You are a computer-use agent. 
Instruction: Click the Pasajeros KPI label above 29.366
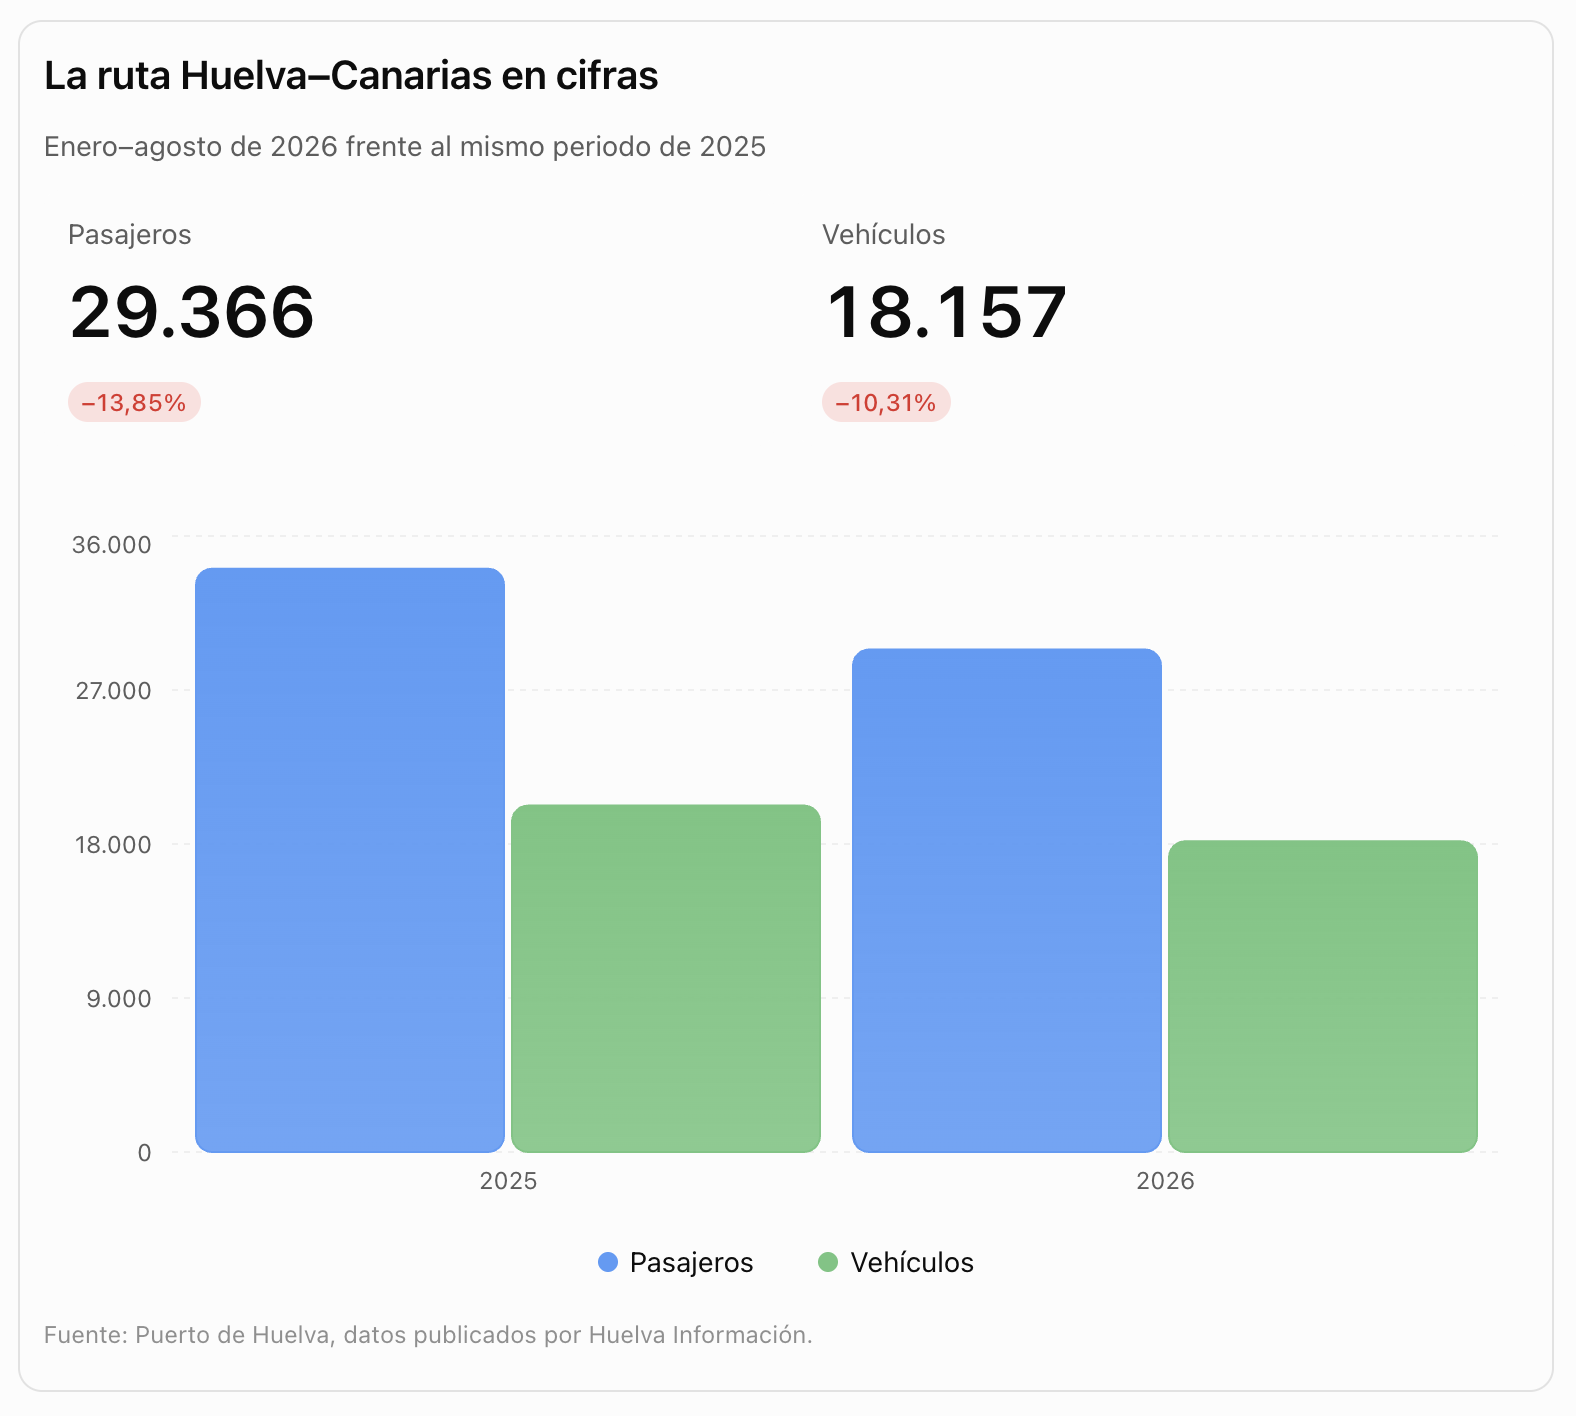[129, 235]
